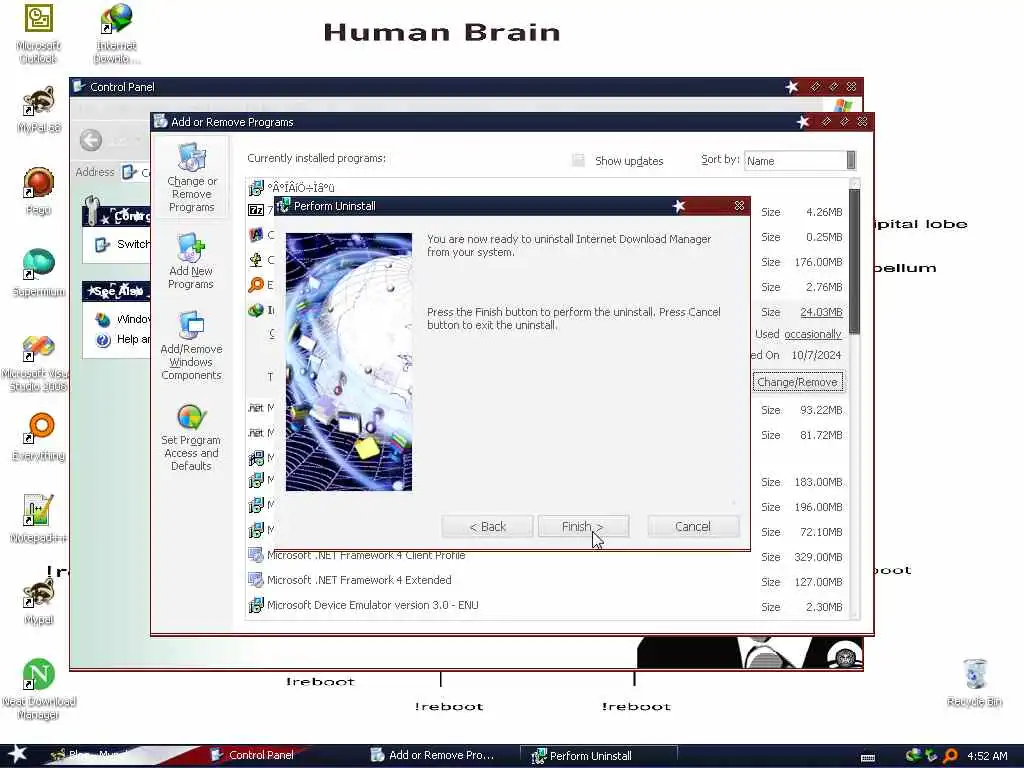
Task: Toggle the Show updates checkbox
Action: [578, 161]
